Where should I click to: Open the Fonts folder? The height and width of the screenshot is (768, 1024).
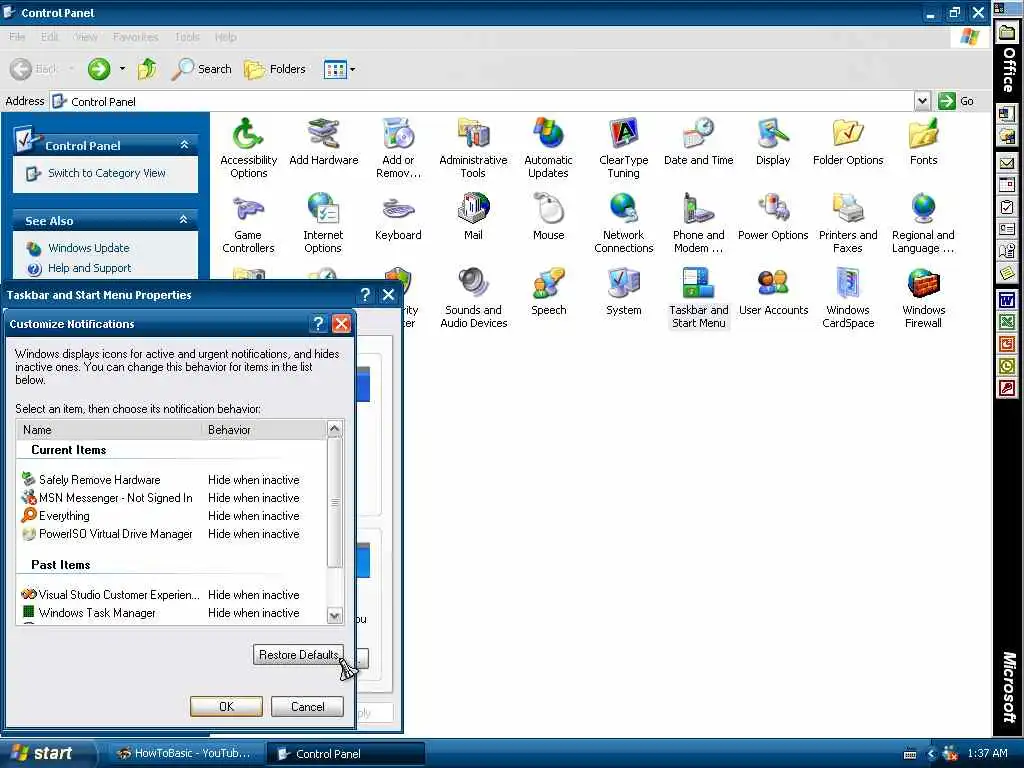pyautogui.click(x=923, y=142)
